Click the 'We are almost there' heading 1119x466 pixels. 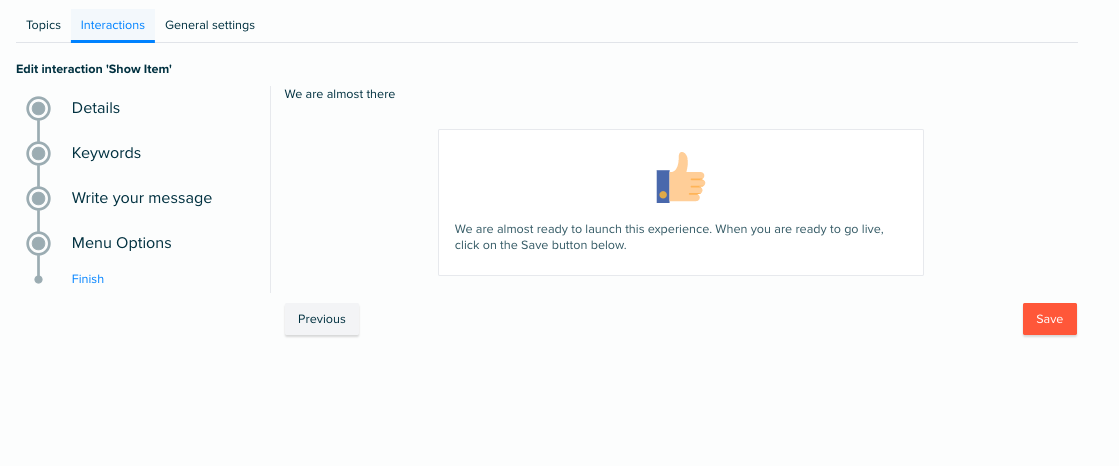pos(340,94)
